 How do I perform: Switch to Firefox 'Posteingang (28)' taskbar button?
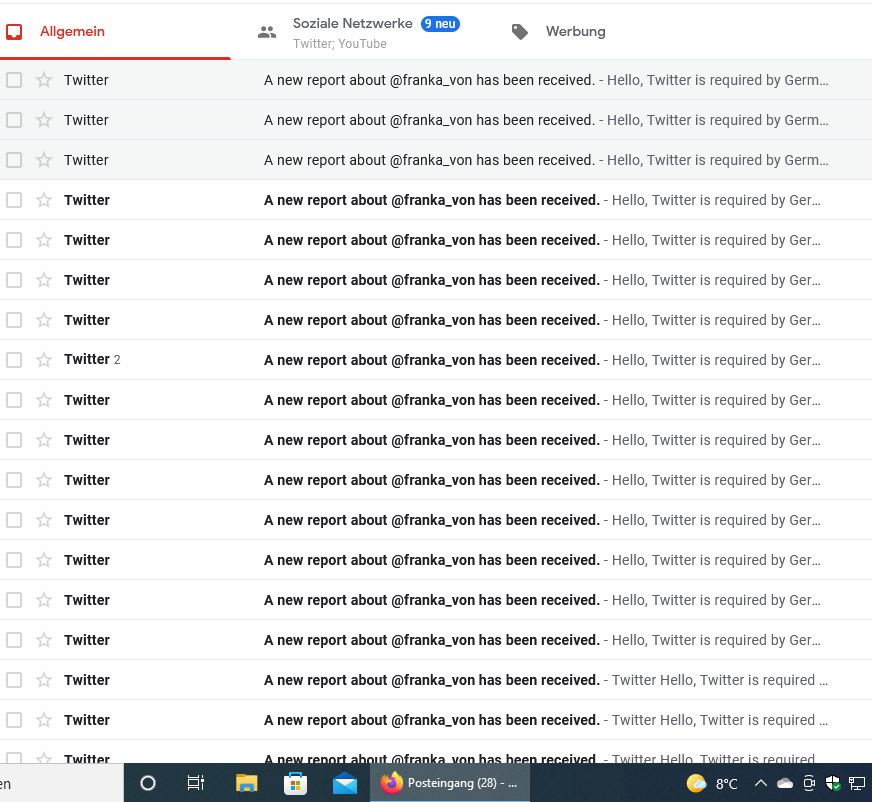pyautogui.click(x=449, y=783)
